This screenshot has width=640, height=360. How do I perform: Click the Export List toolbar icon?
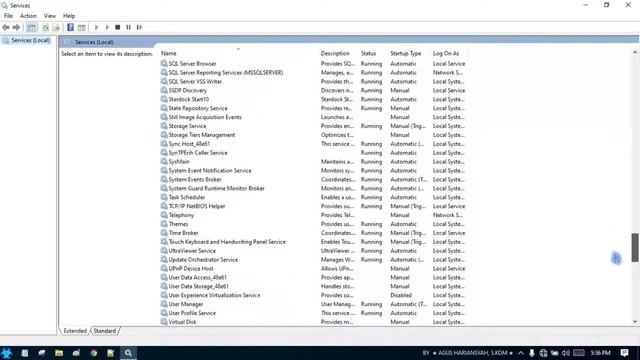[x=56, y=27]
